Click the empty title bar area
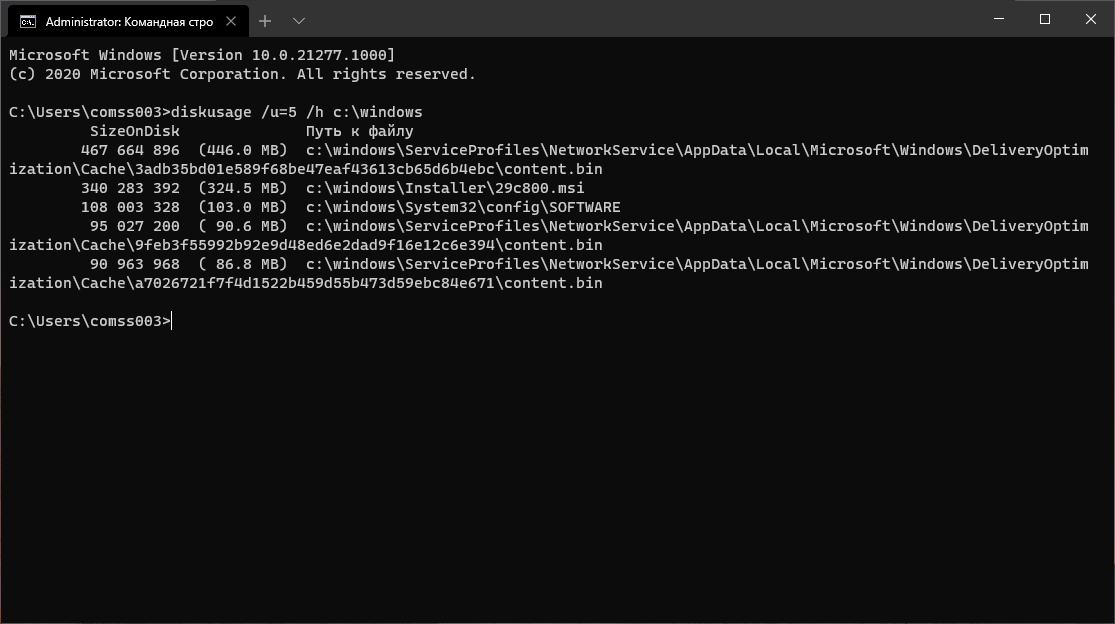Image resolution: width=1115 pixels, height=624 pixels. click(640, 19)
